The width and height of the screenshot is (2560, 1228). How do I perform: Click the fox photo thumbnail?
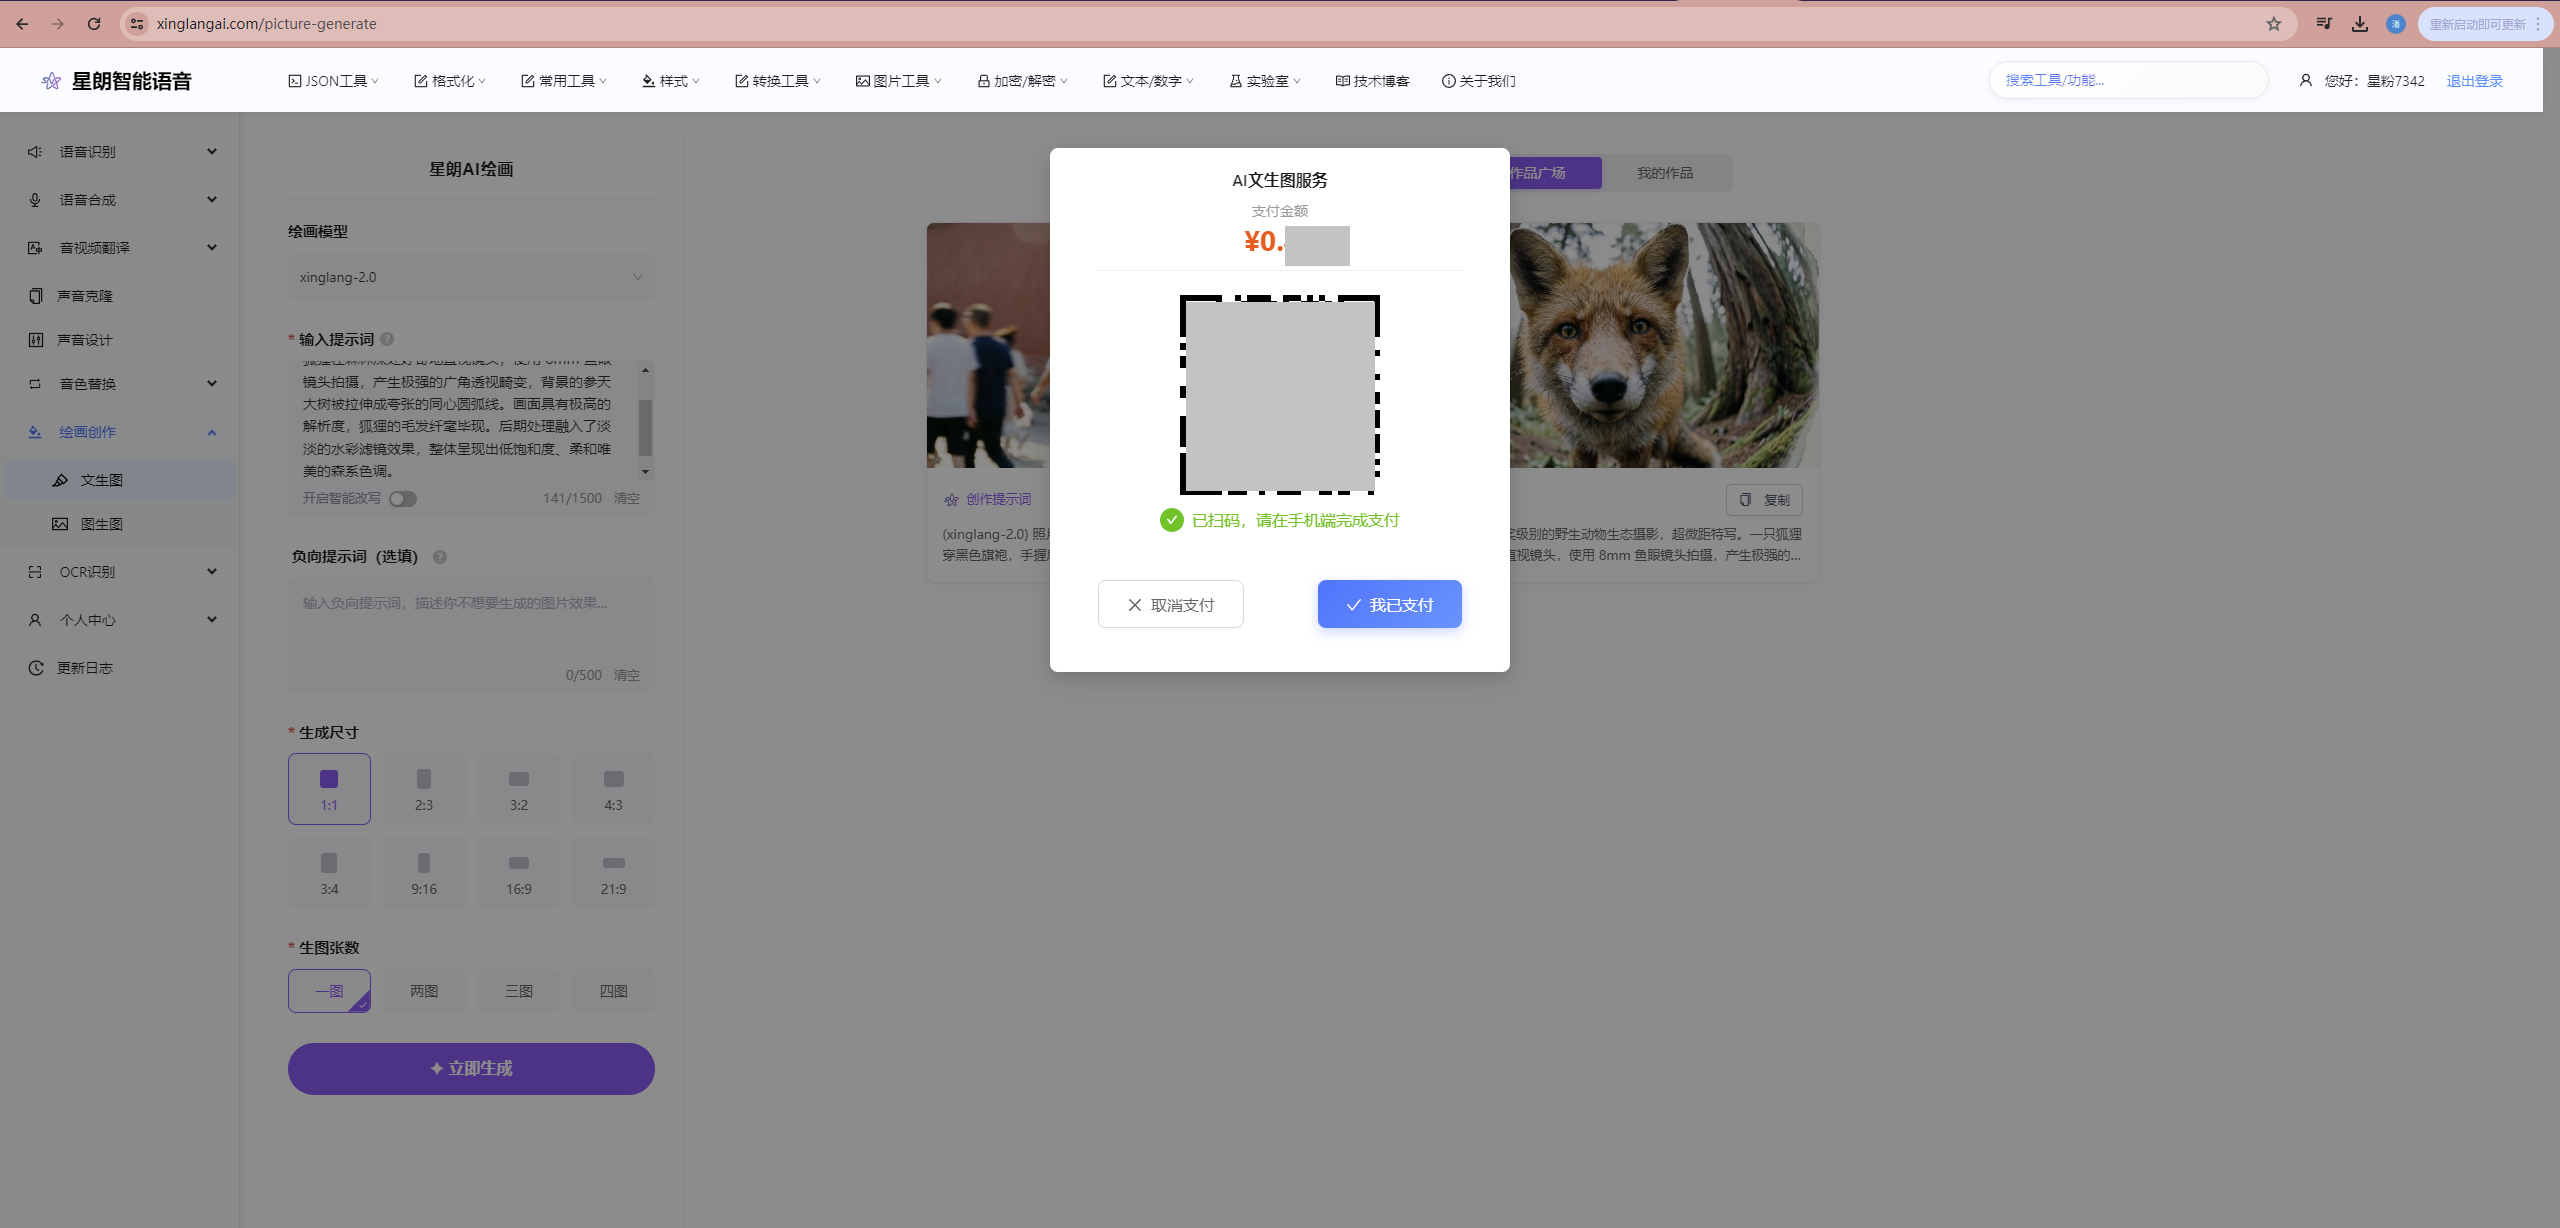[x=1664, y=345]
